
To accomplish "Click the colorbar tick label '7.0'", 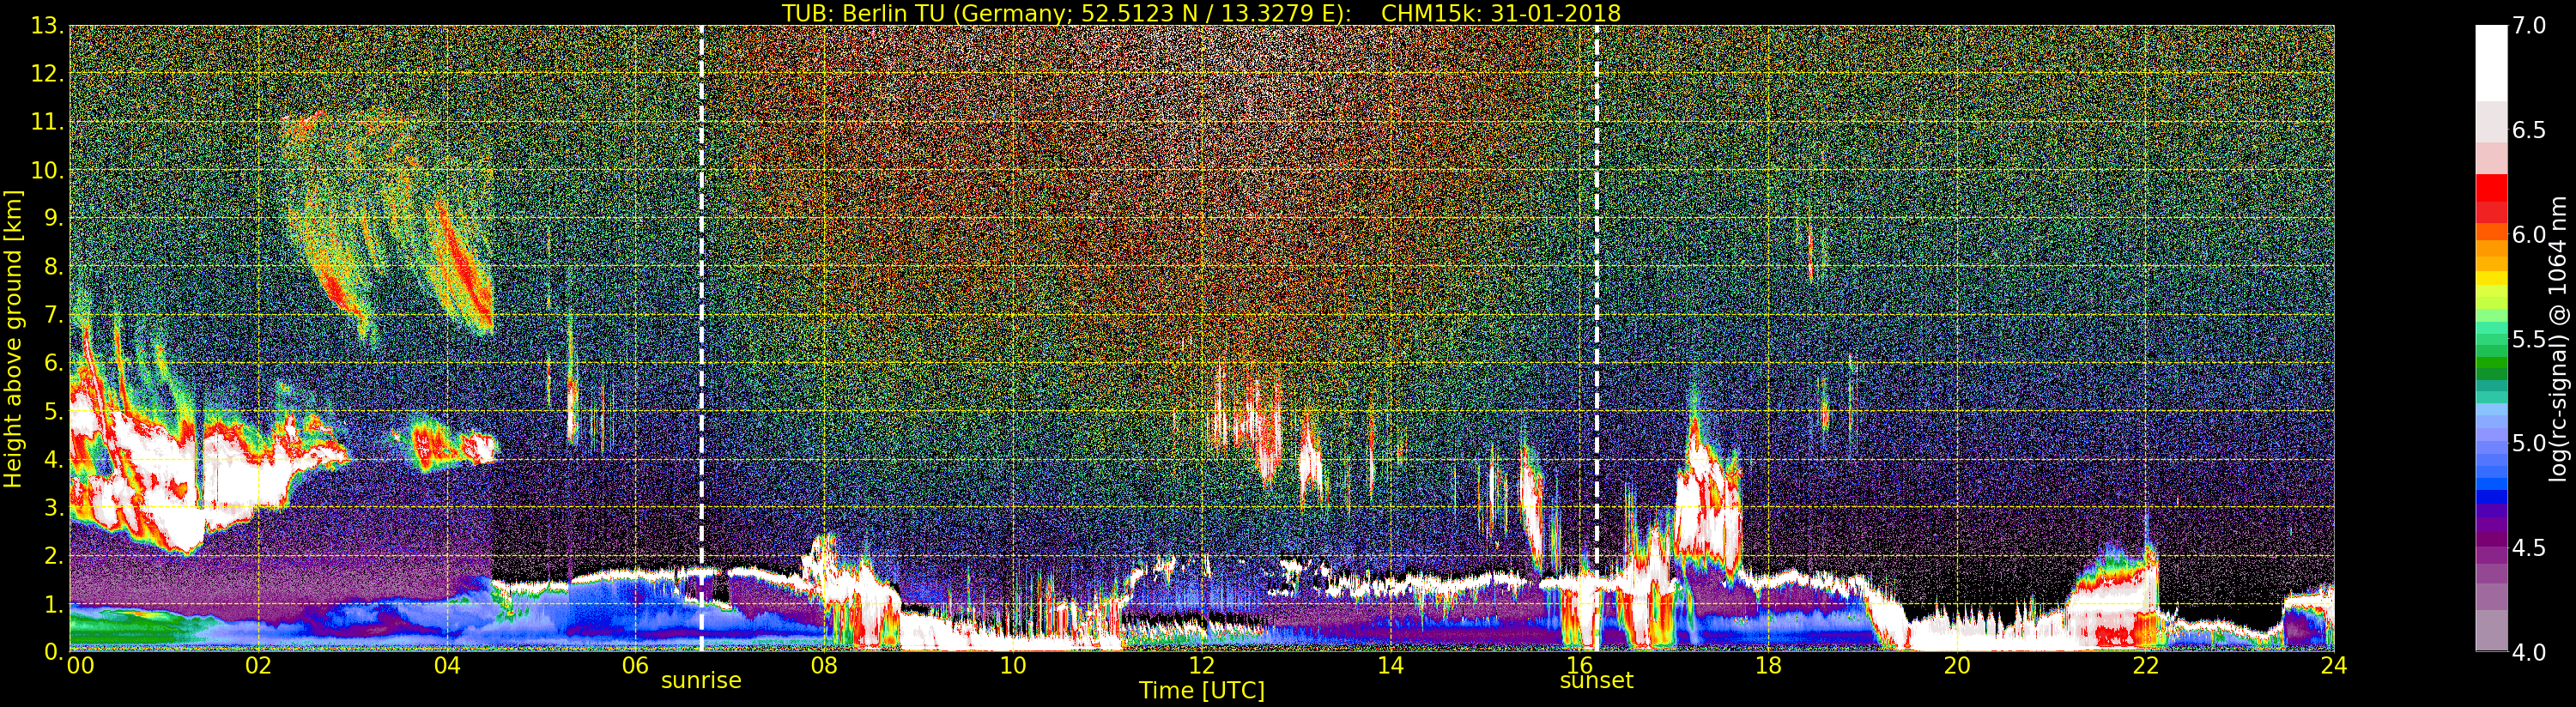I will point(2529,26).
